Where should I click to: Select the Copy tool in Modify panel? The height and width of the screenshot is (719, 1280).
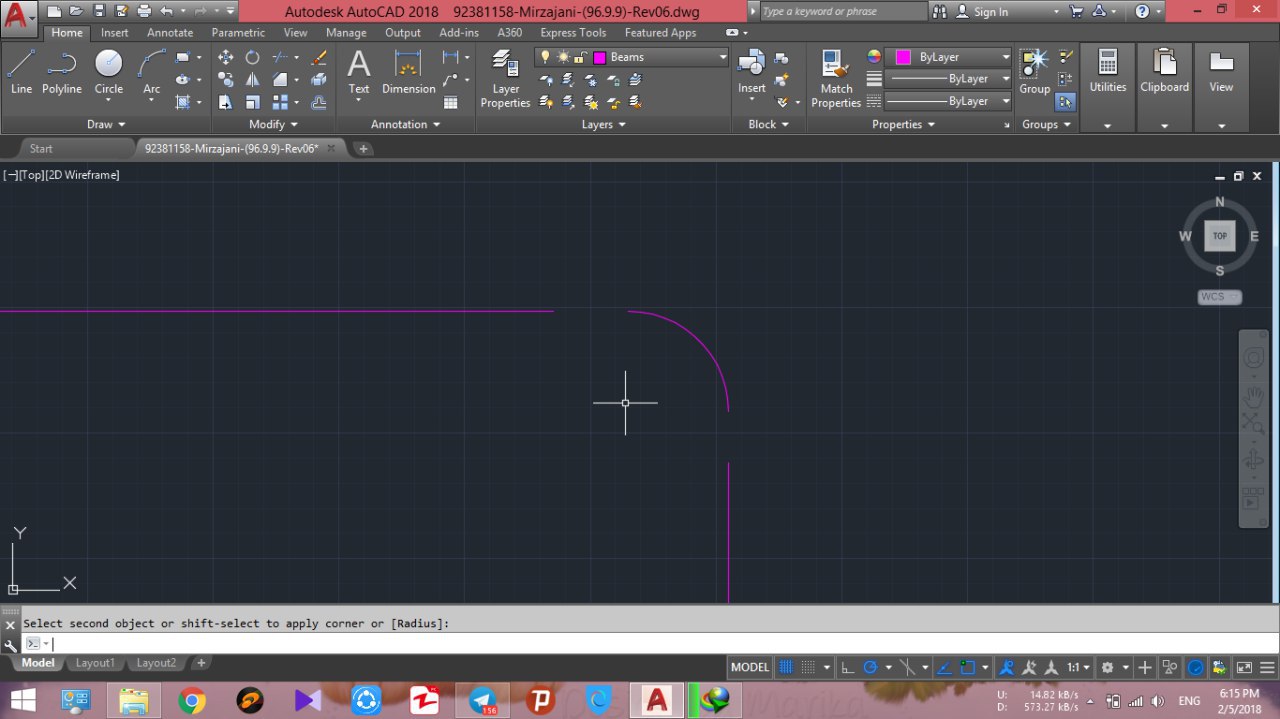(x=226, y=79)
